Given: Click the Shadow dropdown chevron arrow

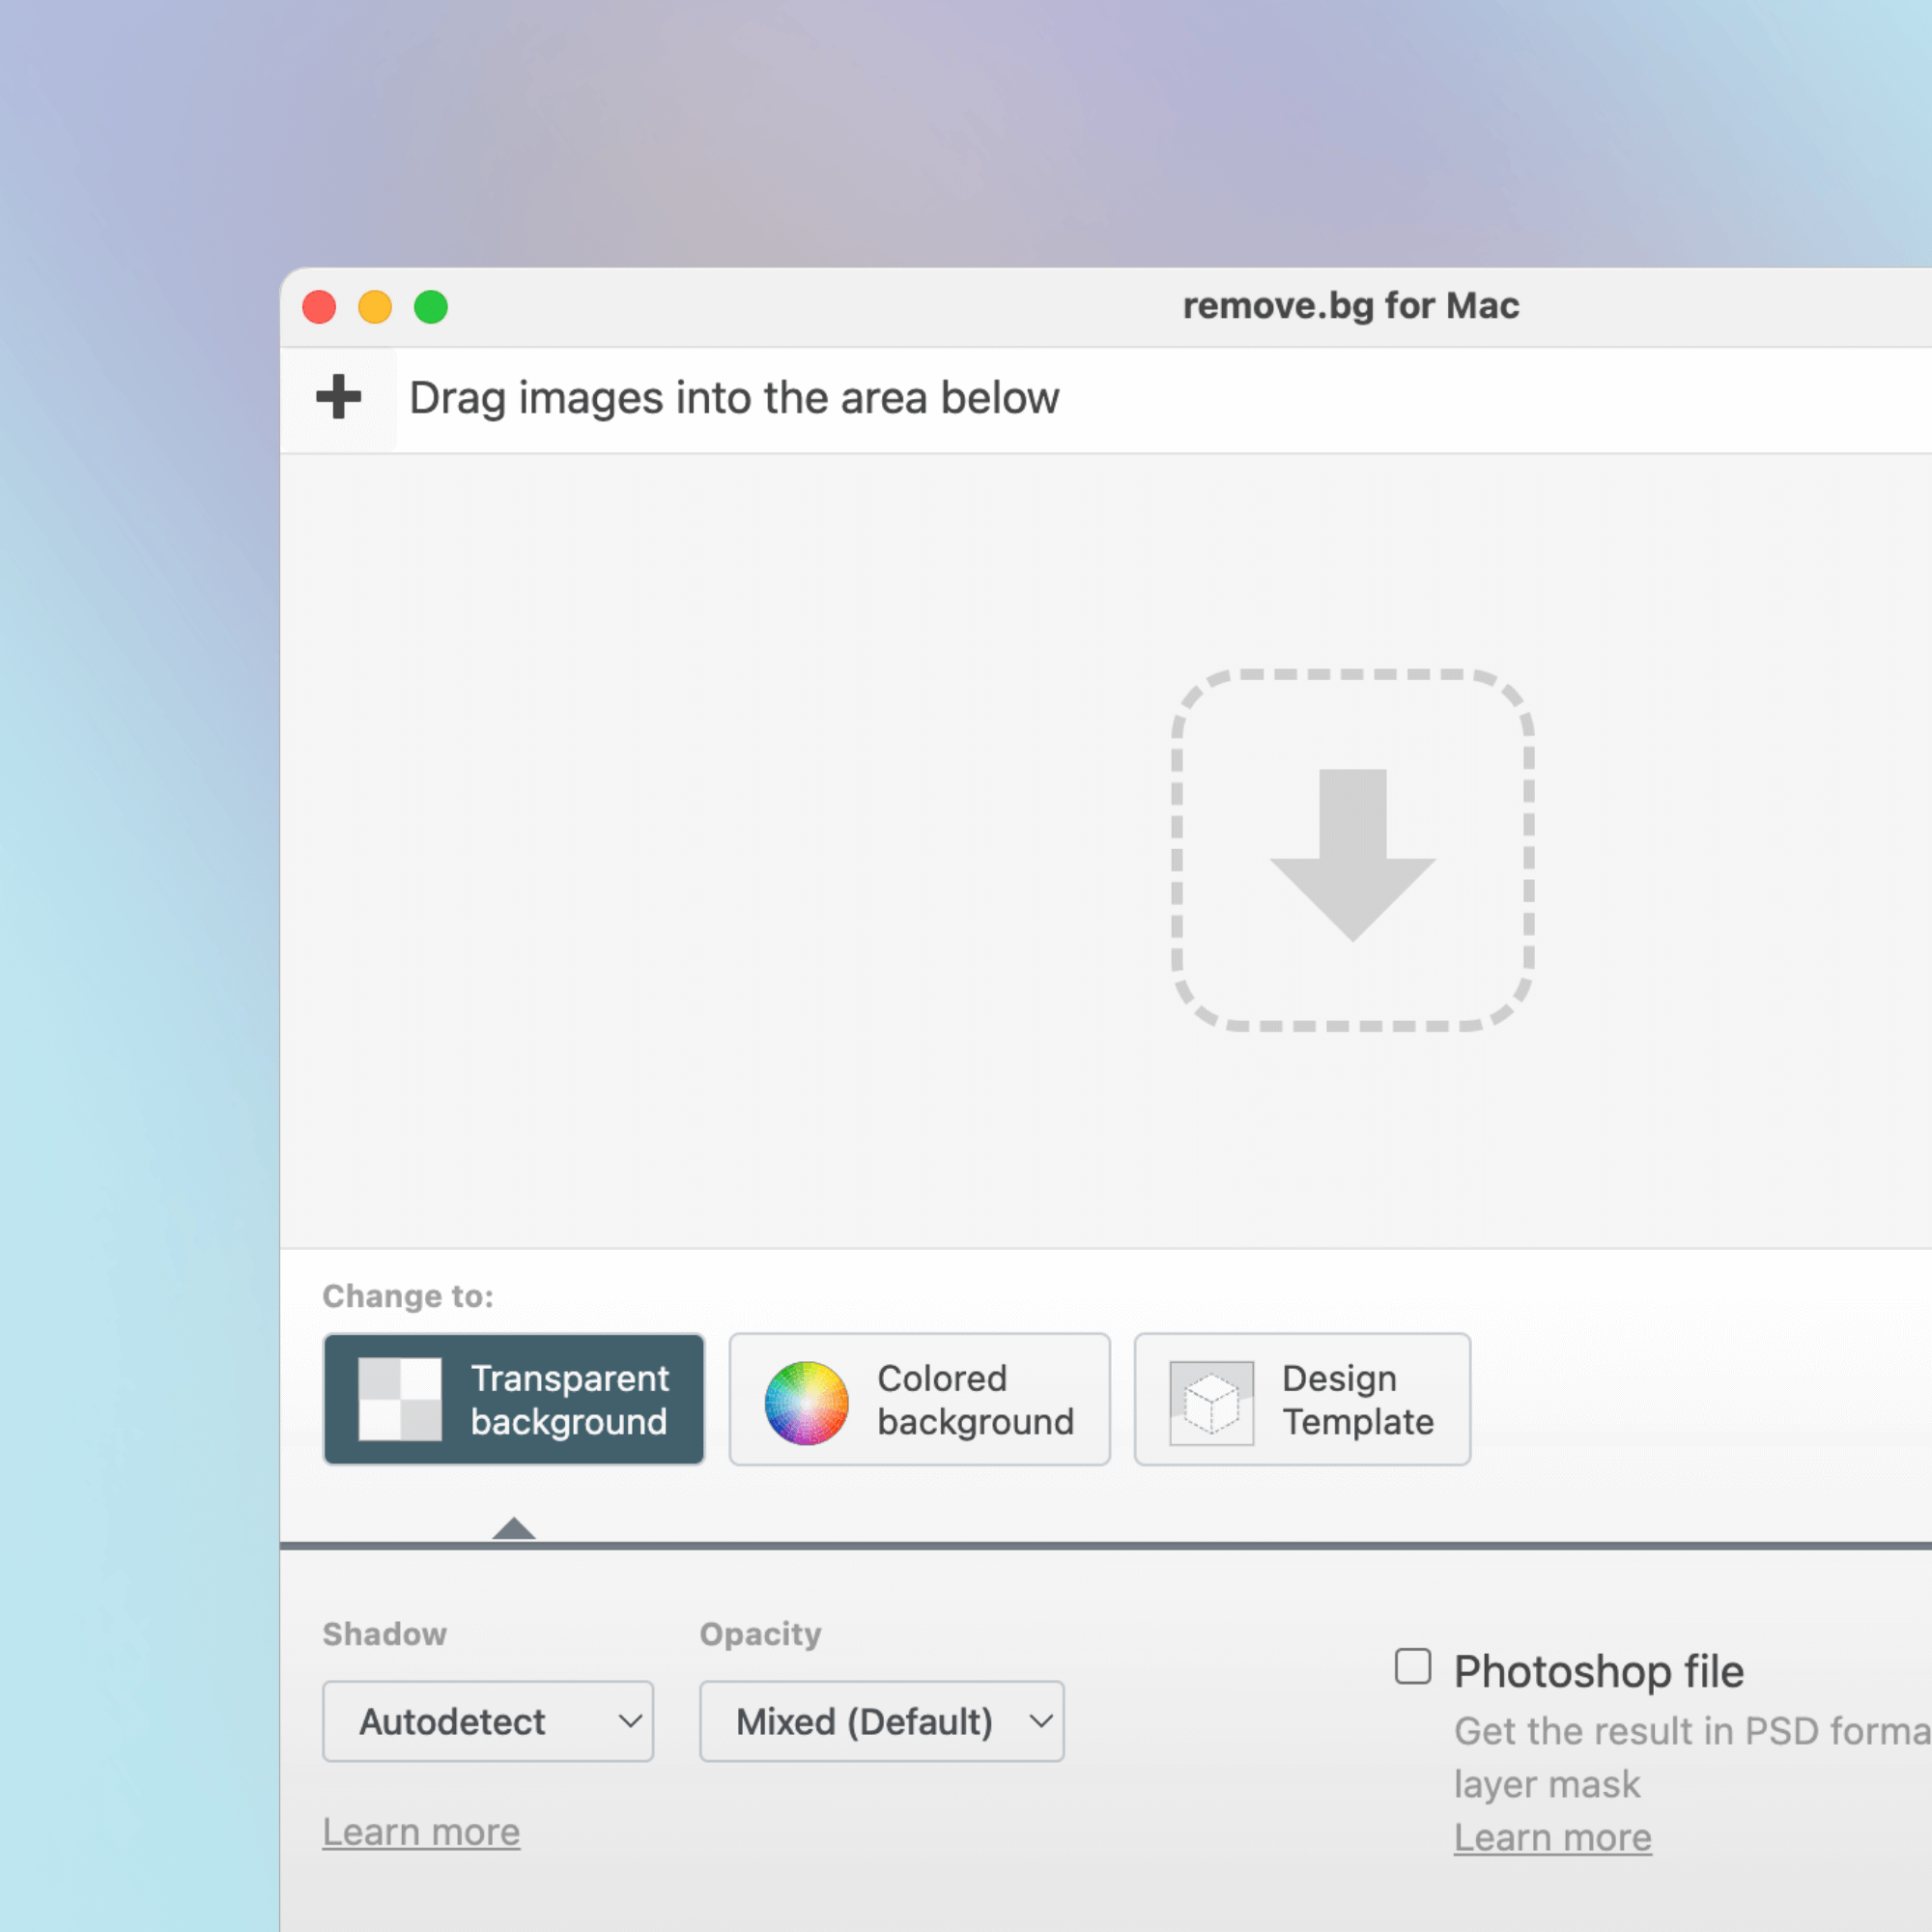Looking at the screenshot, I should click(x=630, y=1721).
